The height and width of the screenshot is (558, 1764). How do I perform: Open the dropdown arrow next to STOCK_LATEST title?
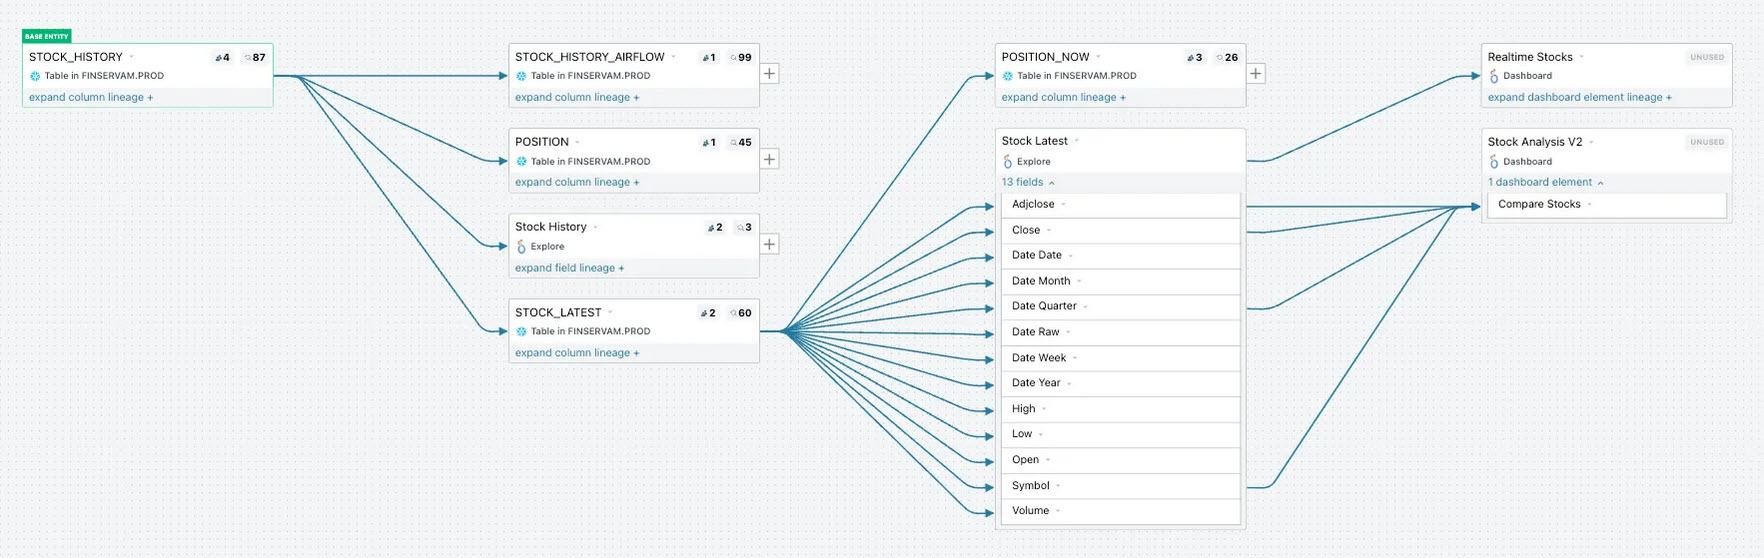[x=610, y=312]
